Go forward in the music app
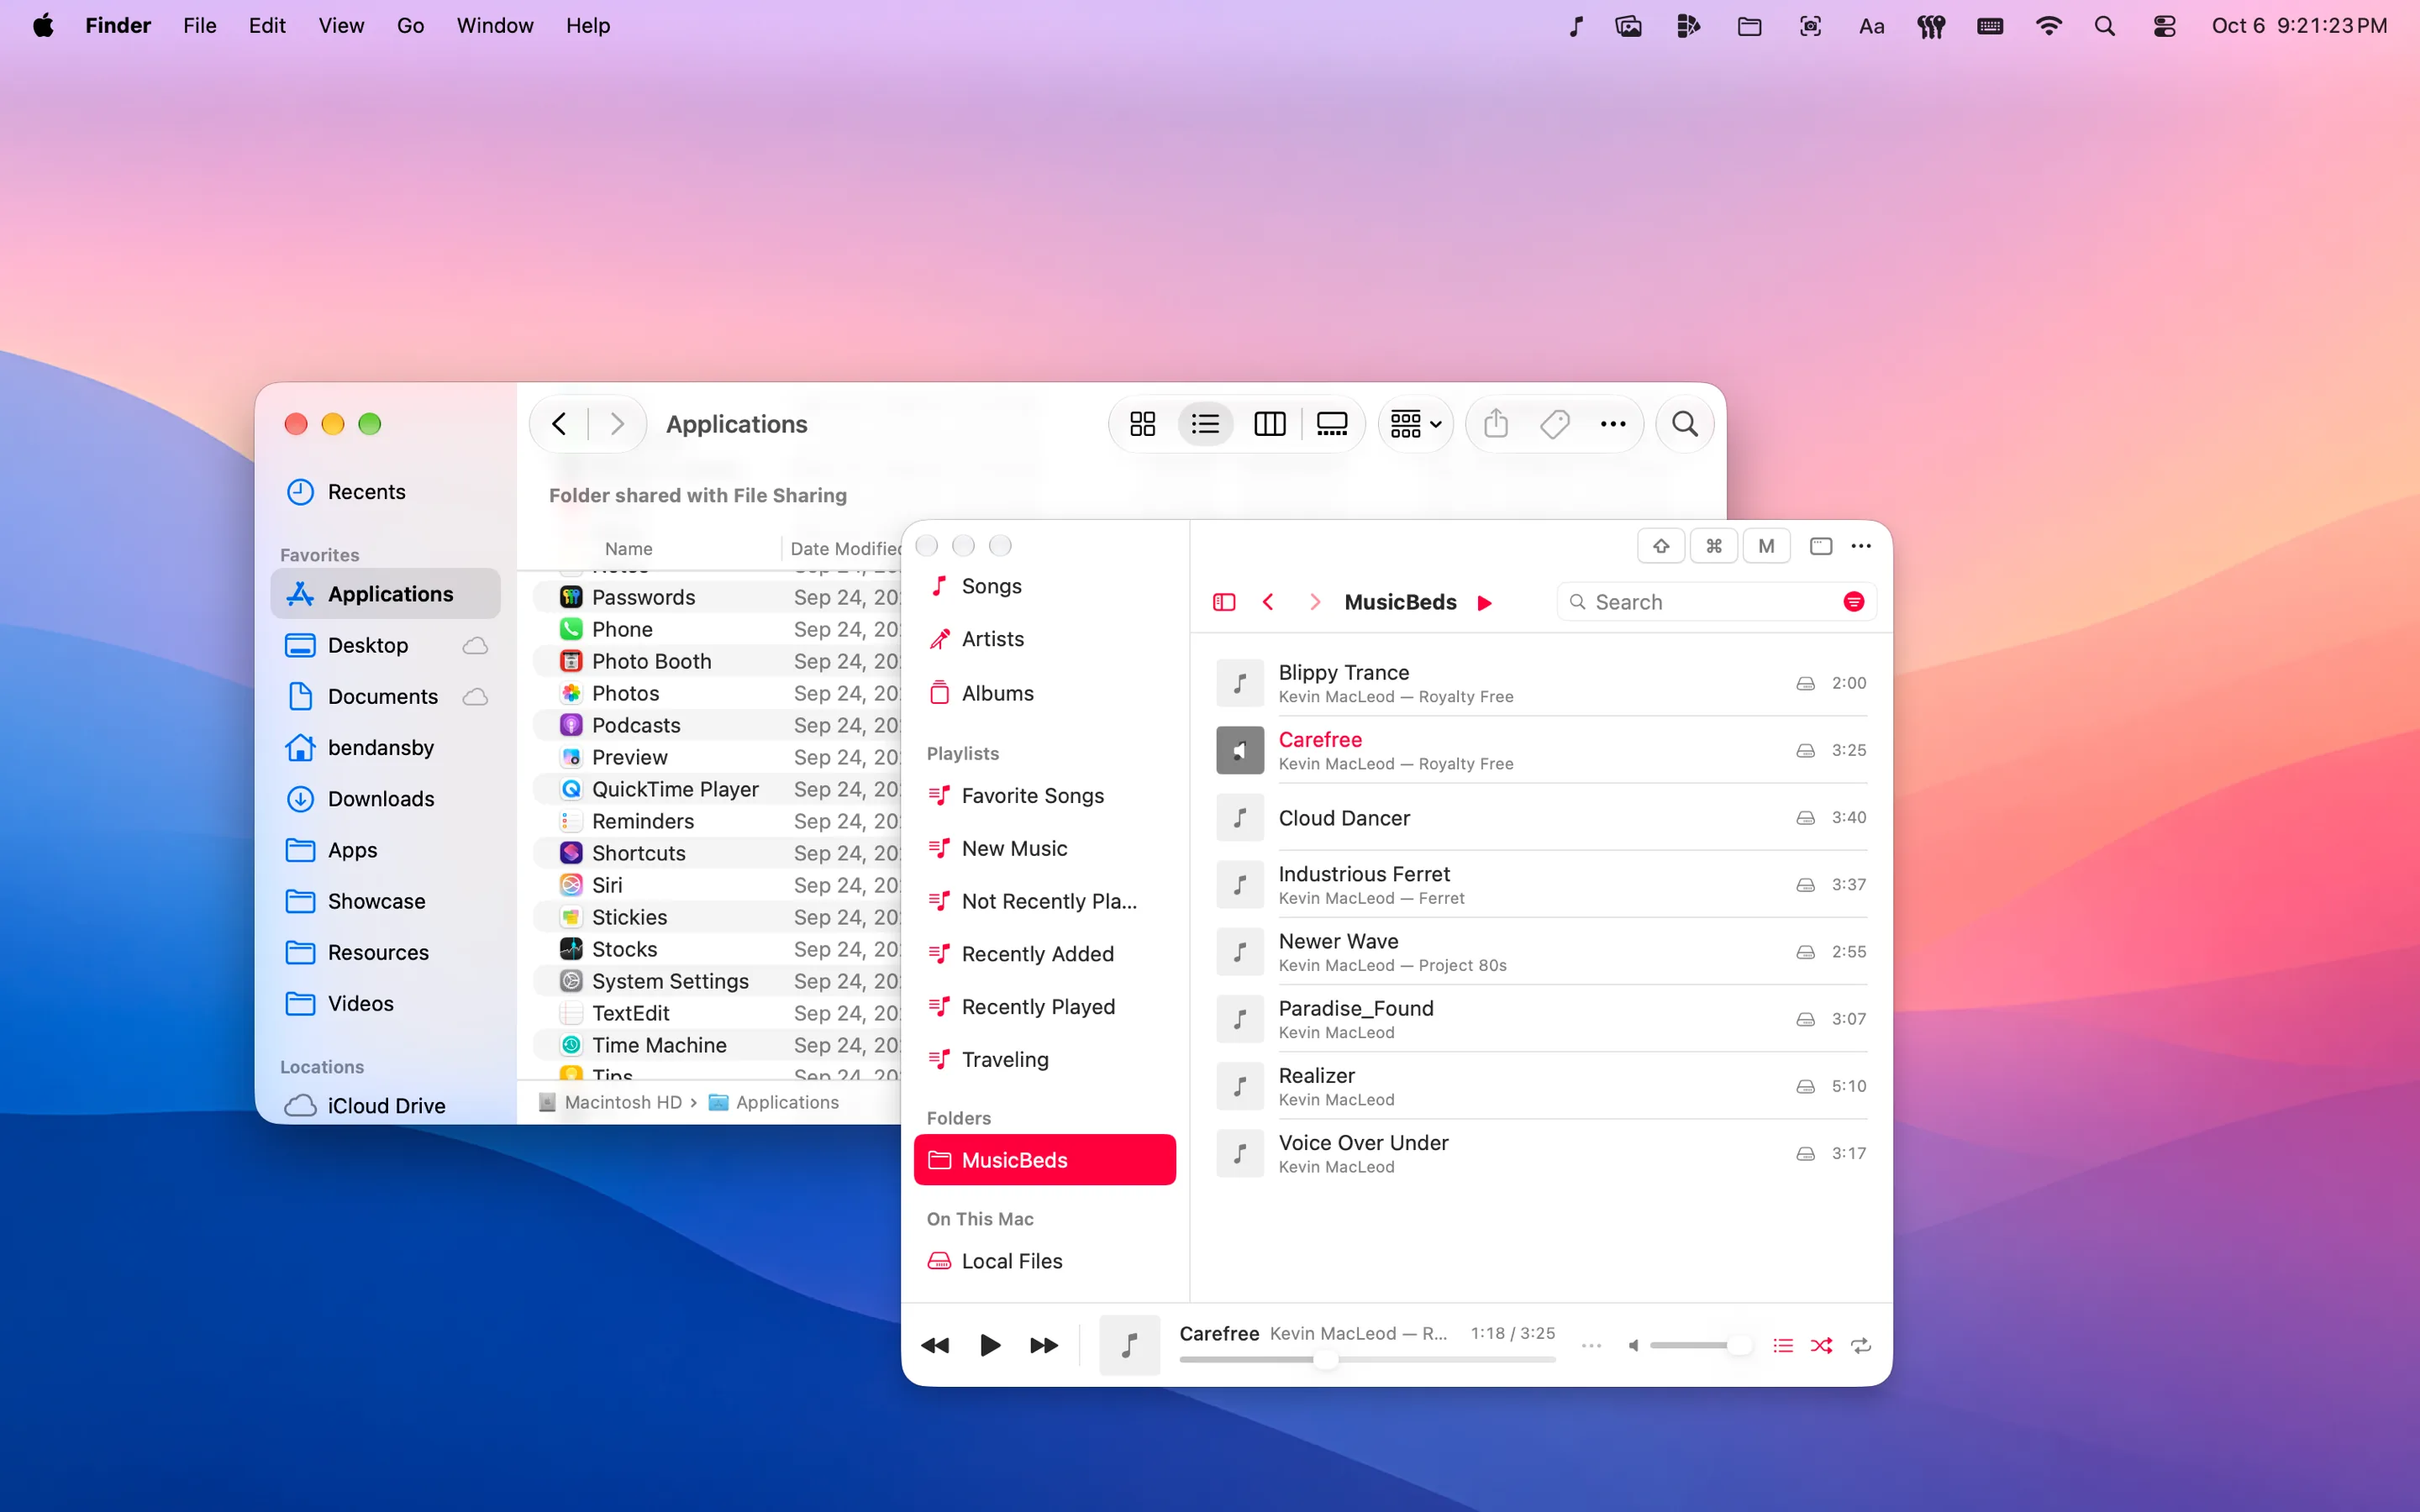The height and width of the screenshot is (1512, 2420). pos(1315,602)
